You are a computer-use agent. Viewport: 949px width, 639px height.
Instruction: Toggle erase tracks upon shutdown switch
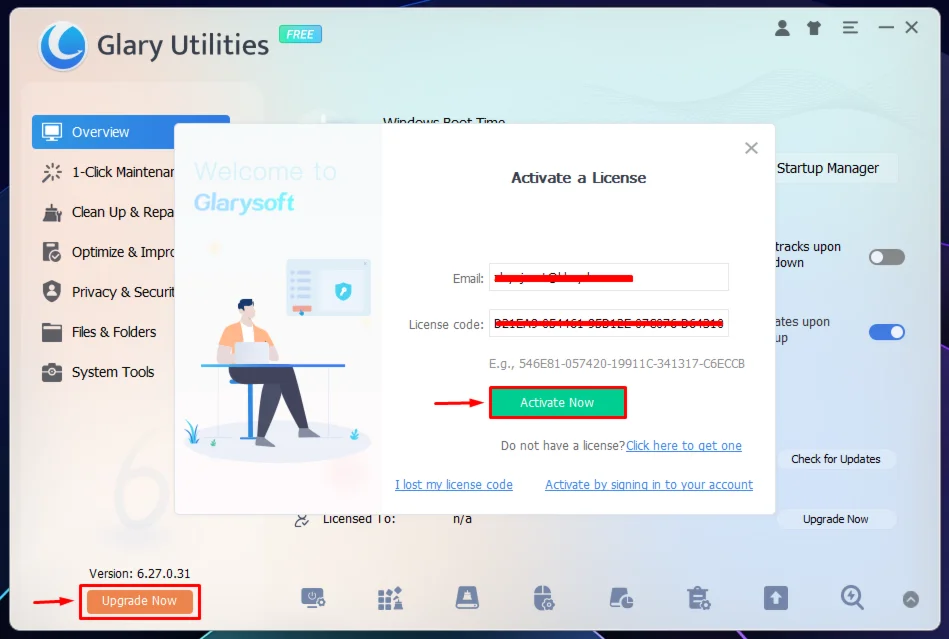[887, 257]
